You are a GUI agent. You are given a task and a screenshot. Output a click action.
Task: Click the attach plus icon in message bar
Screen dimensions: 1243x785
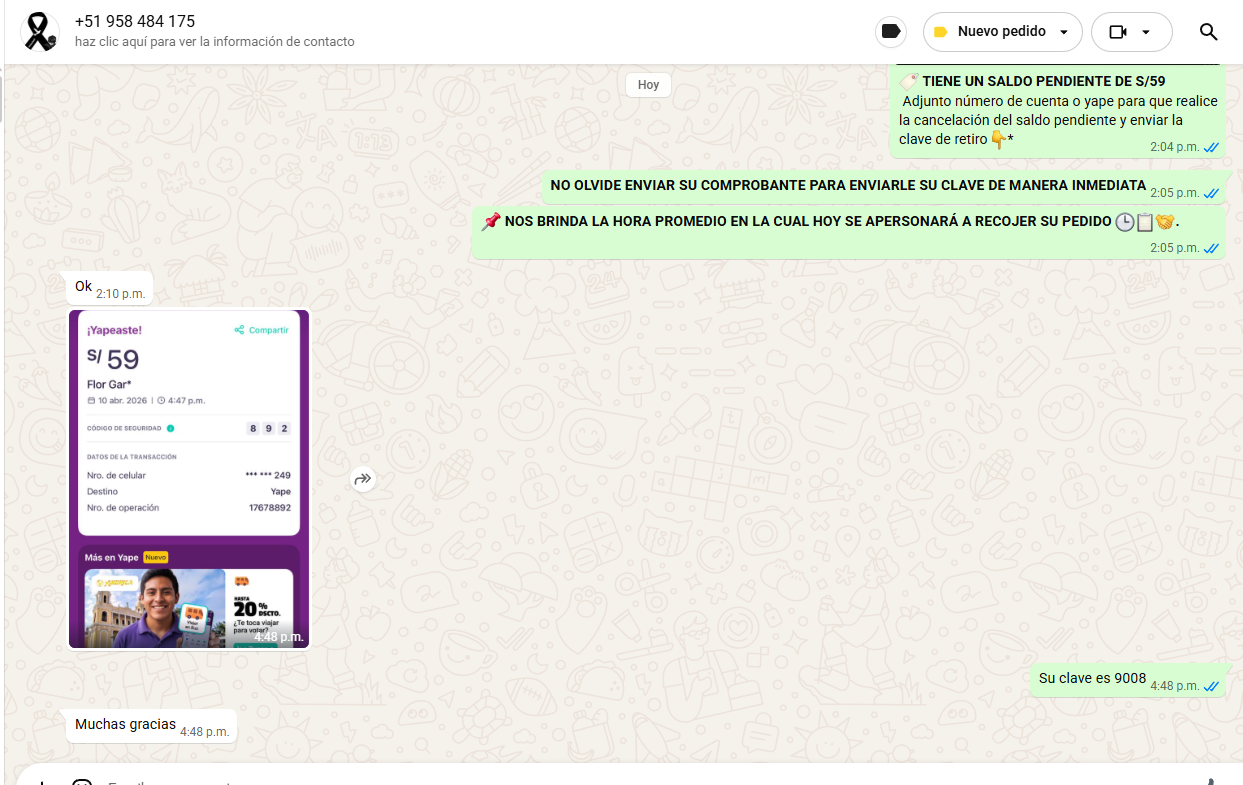(x=40, y=783)
